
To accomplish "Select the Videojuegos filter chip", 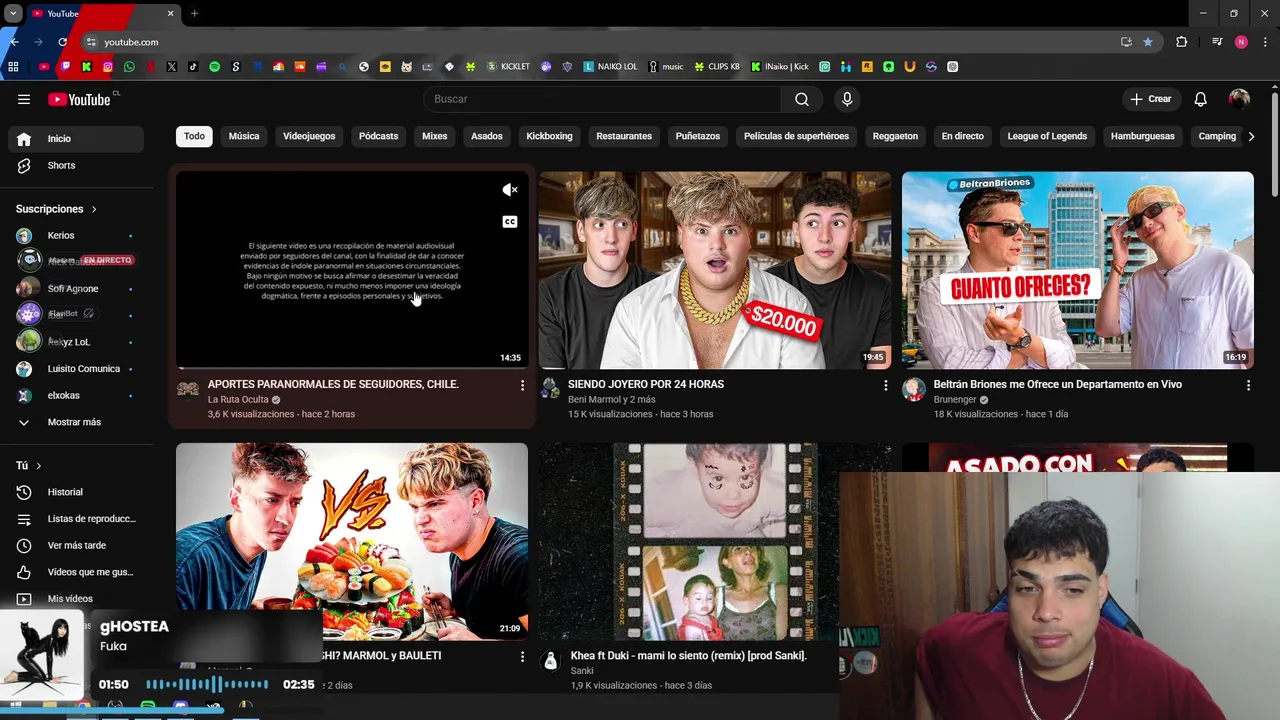I will click(309, 136).
